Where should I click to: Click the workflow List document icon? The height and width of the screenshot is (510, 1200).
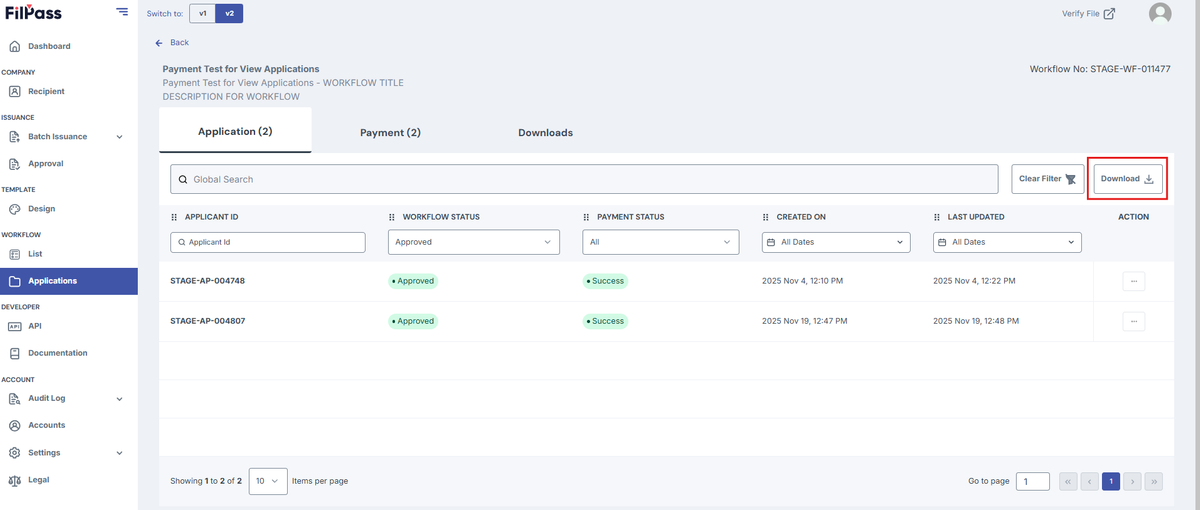pos(14,254)
